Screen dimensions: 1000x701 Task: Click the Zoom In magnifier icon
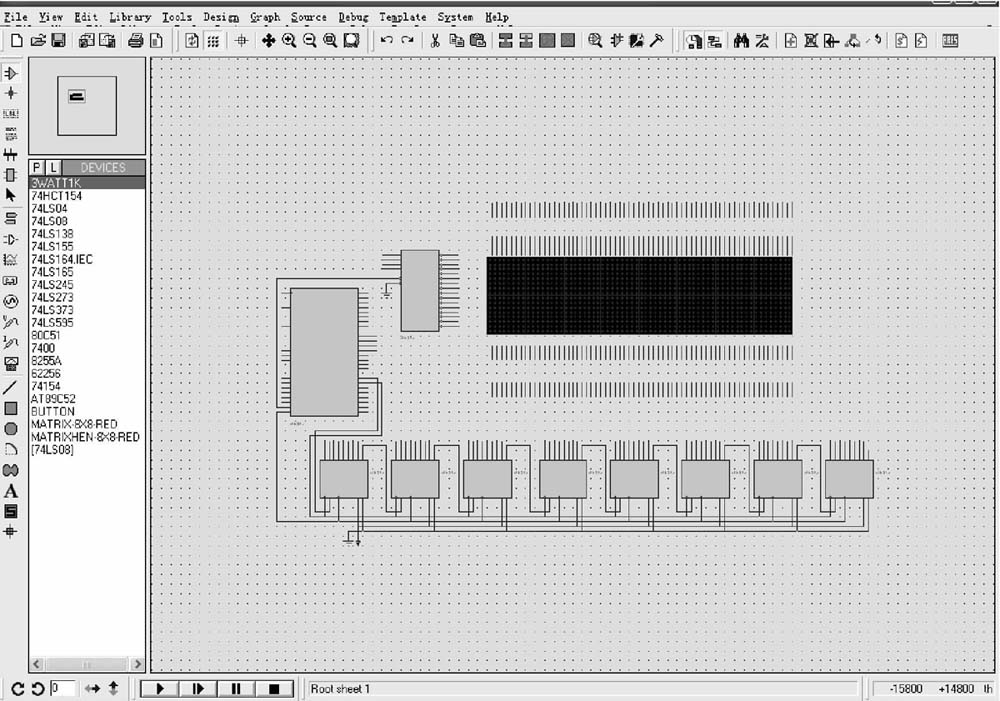click(289, 41)
